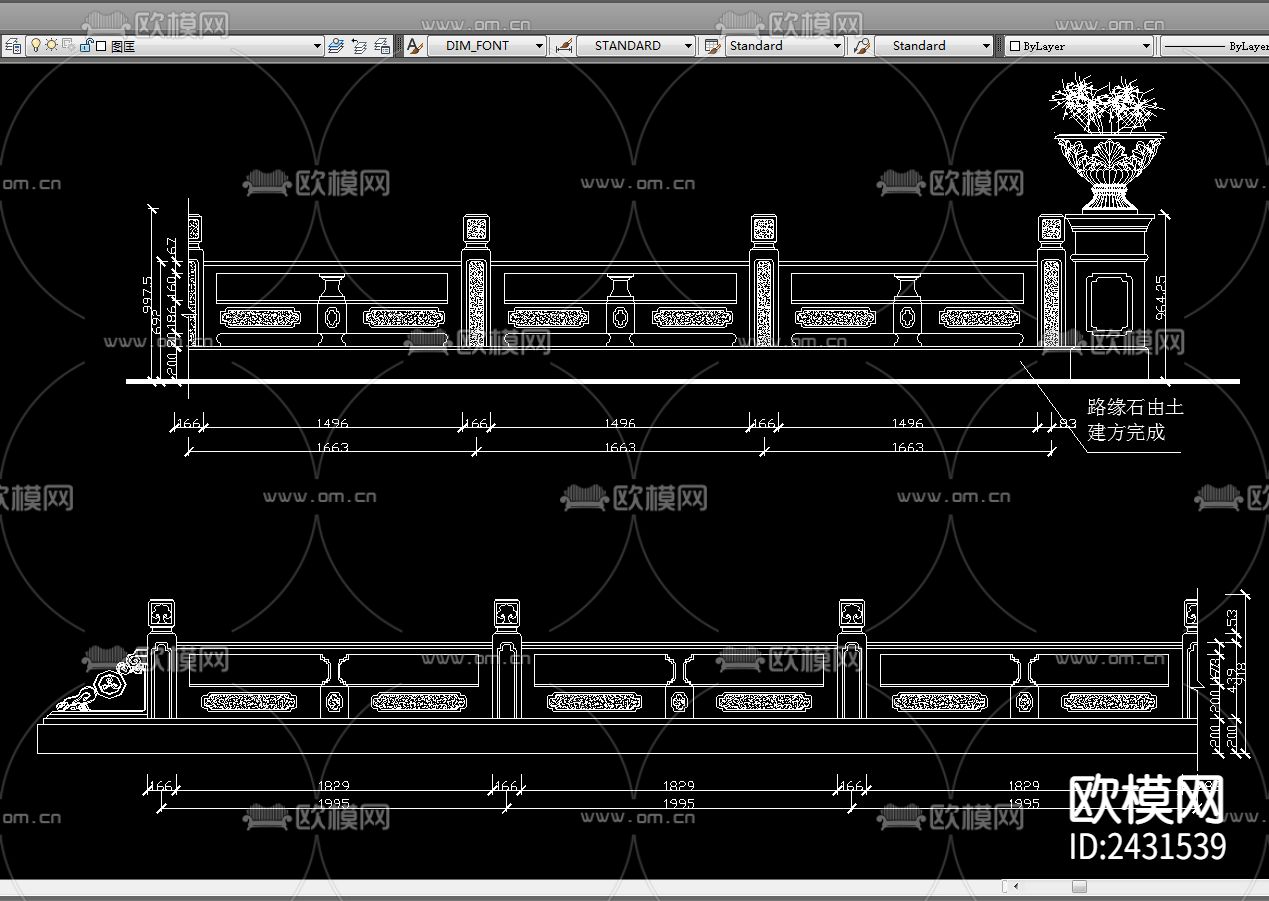This screenshot has width=1269, height=901.
Task: Expand the multileader style Standard dropdown
Action: tap(986, 46)
